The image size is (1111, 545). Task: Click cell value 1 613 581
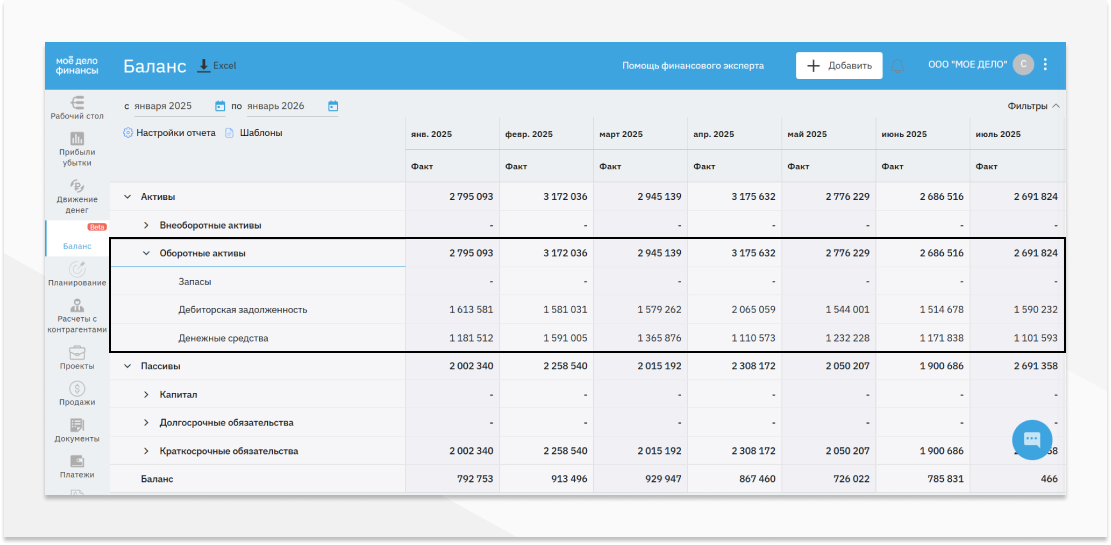[x=471, y=310]
